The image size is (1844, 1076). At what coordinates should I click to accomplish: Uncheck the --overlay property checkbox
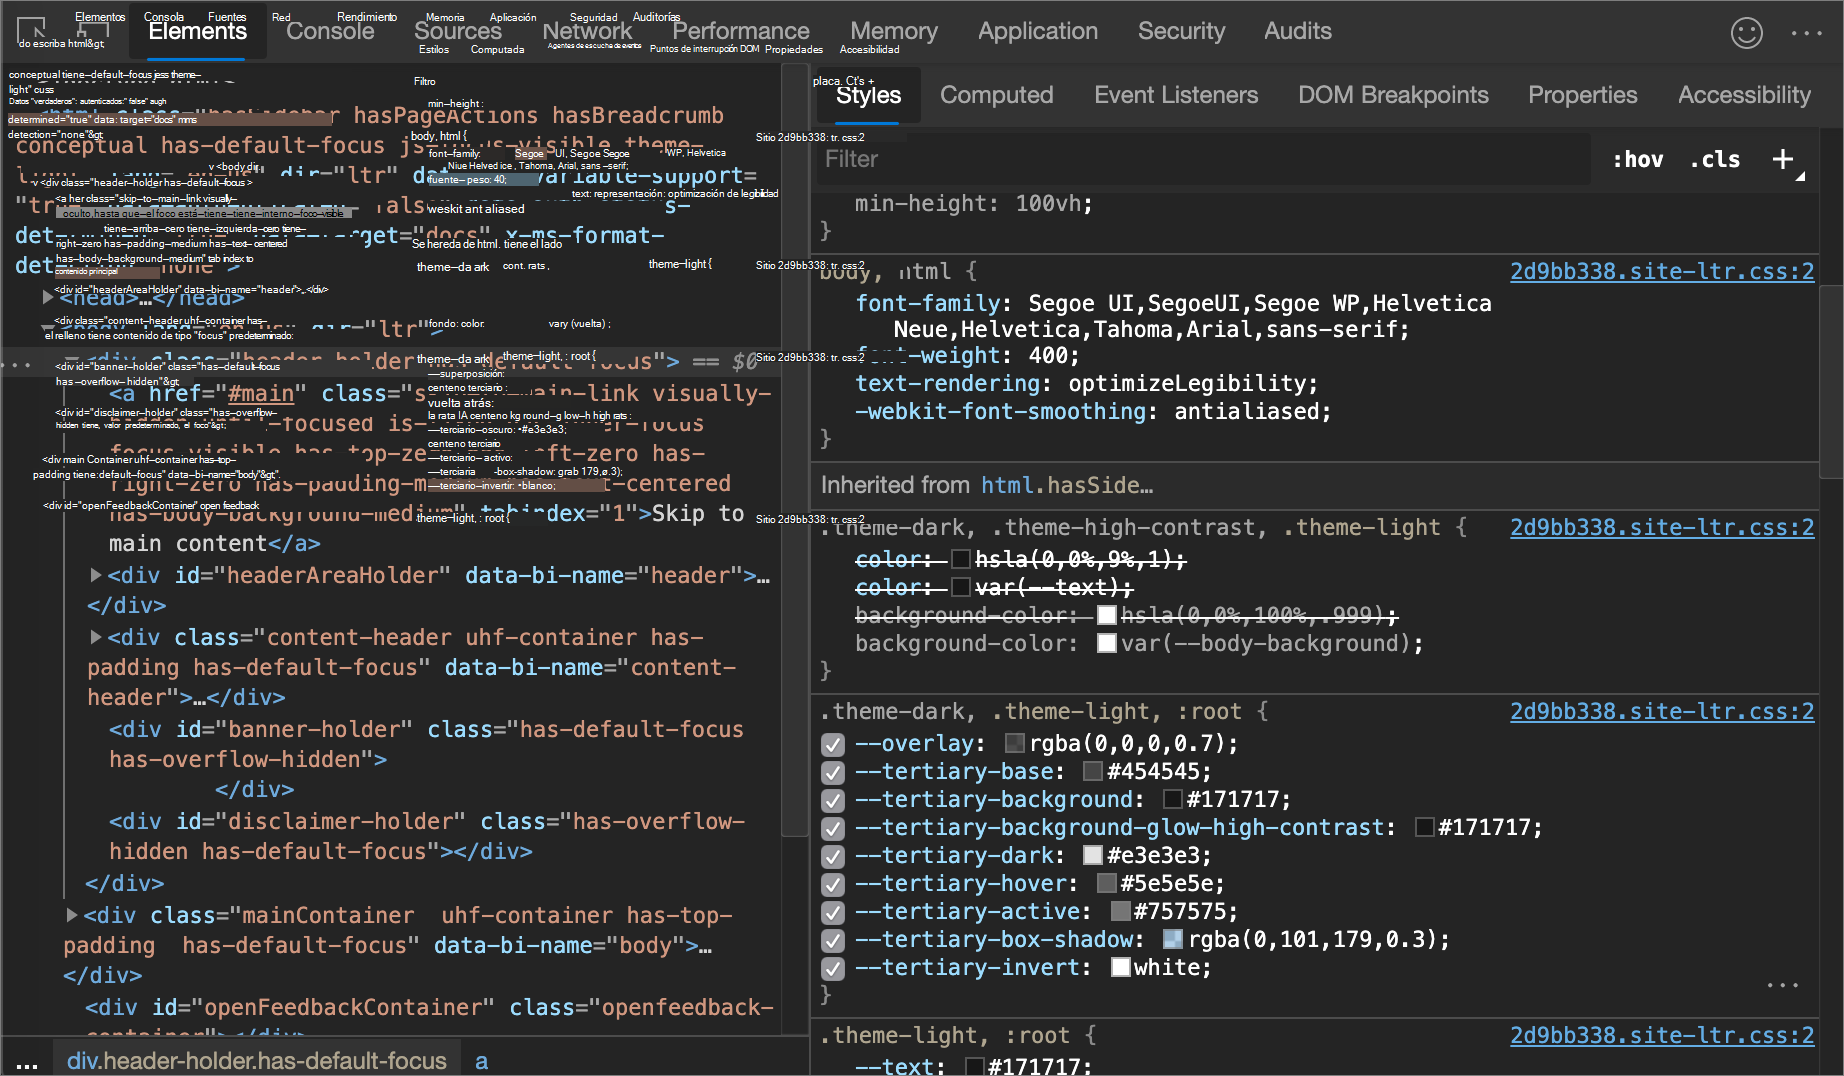(832, 744)
